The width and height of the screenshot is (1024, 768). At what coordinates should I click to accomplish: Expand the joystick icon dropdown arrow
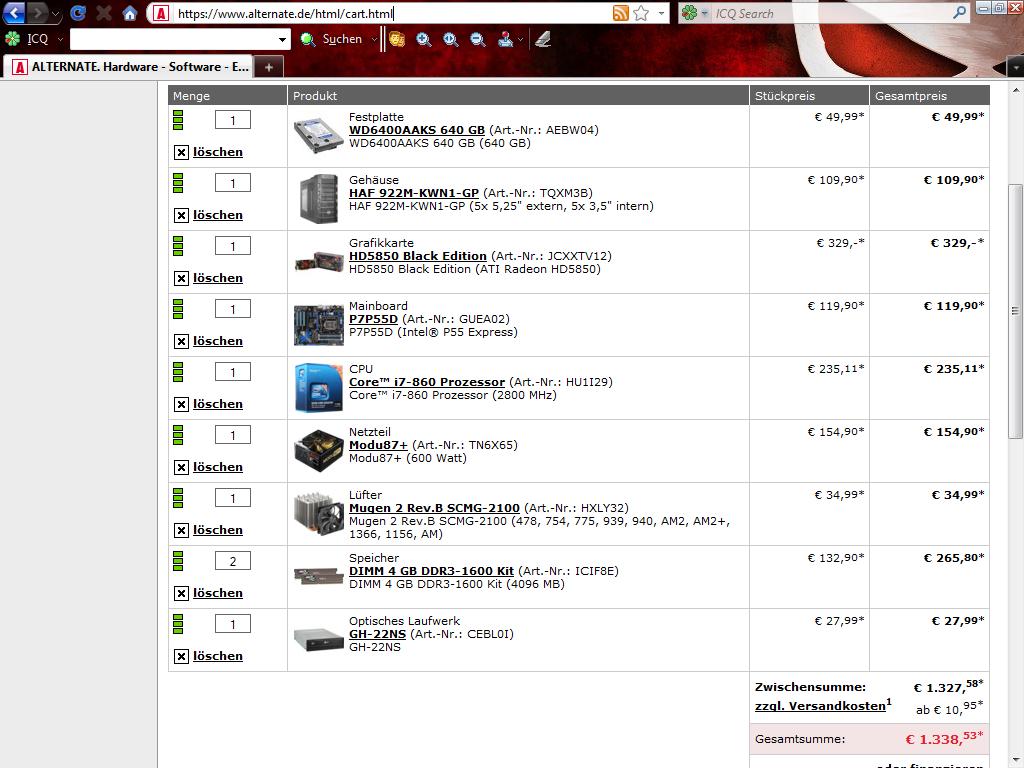pyautogui.click(x=520, y=40)
